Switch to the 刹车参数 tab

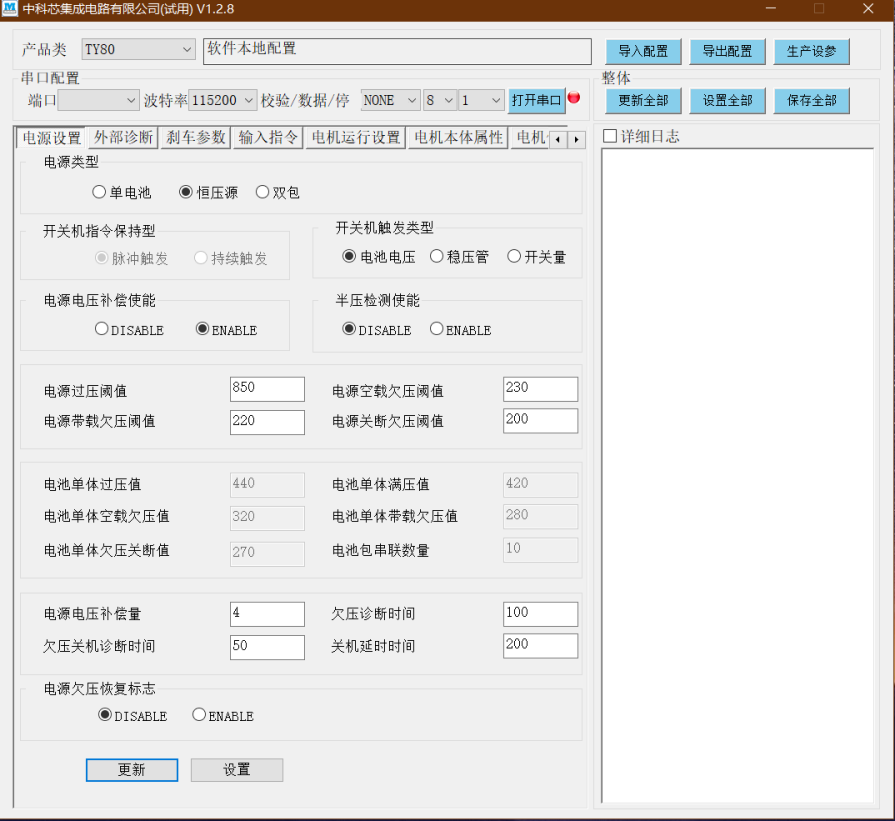(x=196, y=138)
